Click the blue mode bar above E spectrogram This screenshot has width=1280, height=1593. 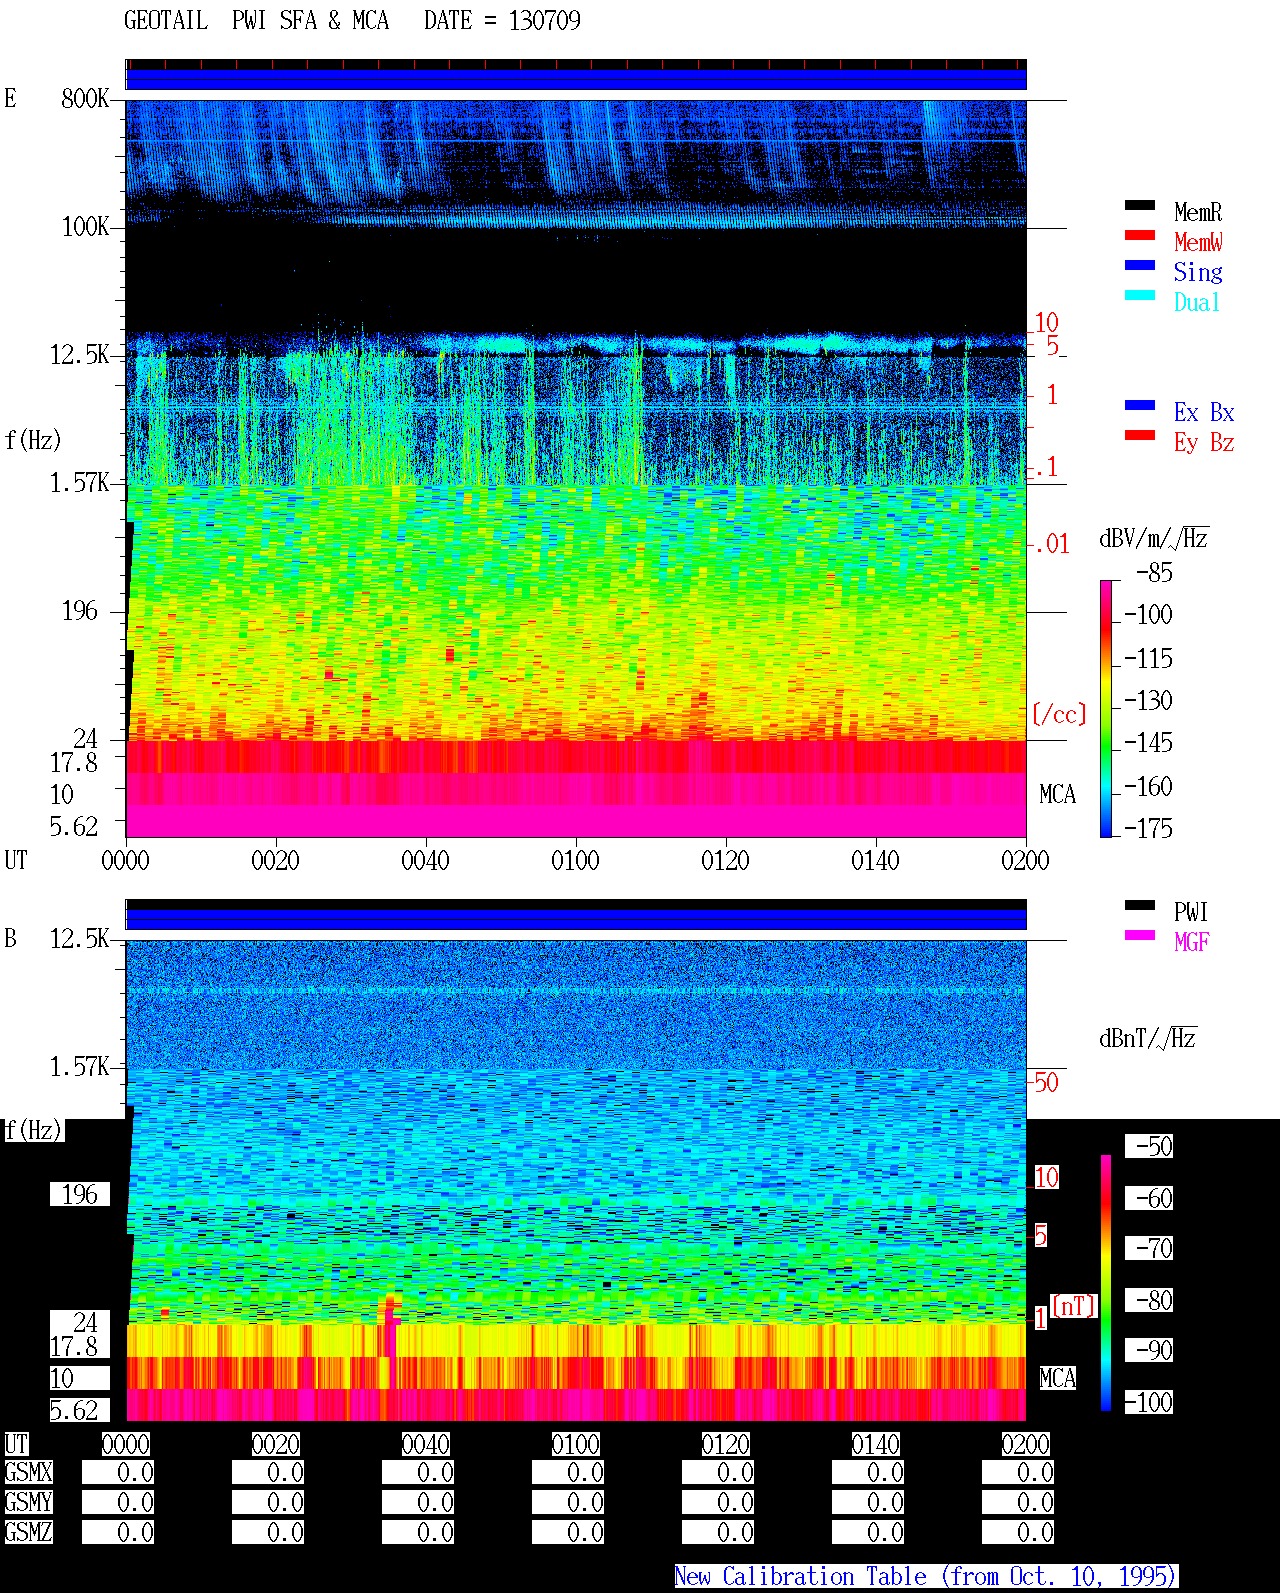pyautogui.click(x=576, y=79)
